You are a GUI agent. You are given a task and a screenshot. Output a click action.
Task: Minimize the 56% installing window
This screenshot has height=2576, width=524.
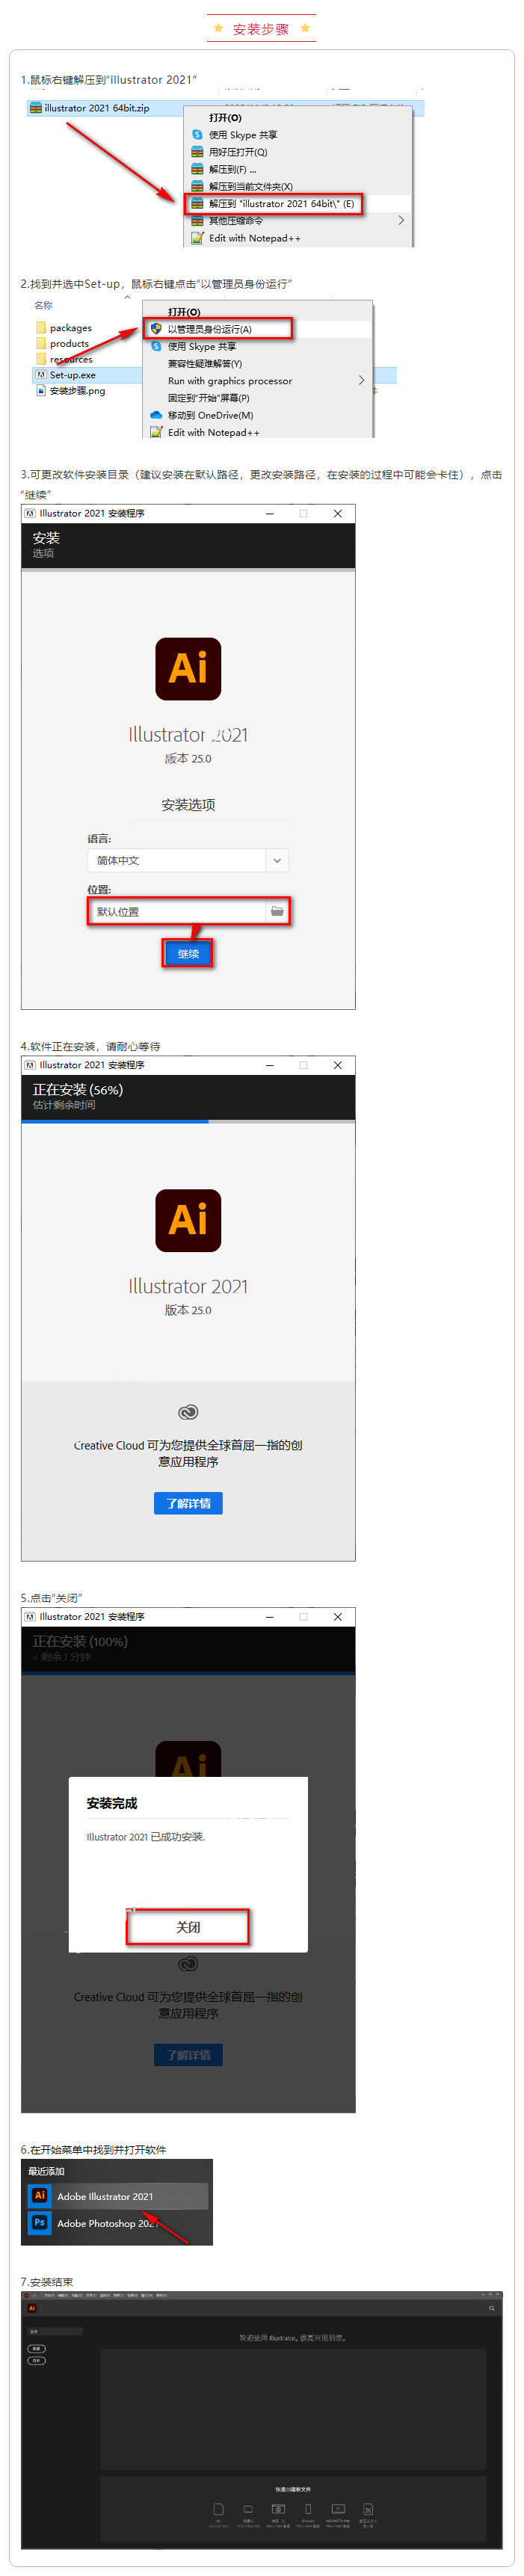[x=269, y=1065]
